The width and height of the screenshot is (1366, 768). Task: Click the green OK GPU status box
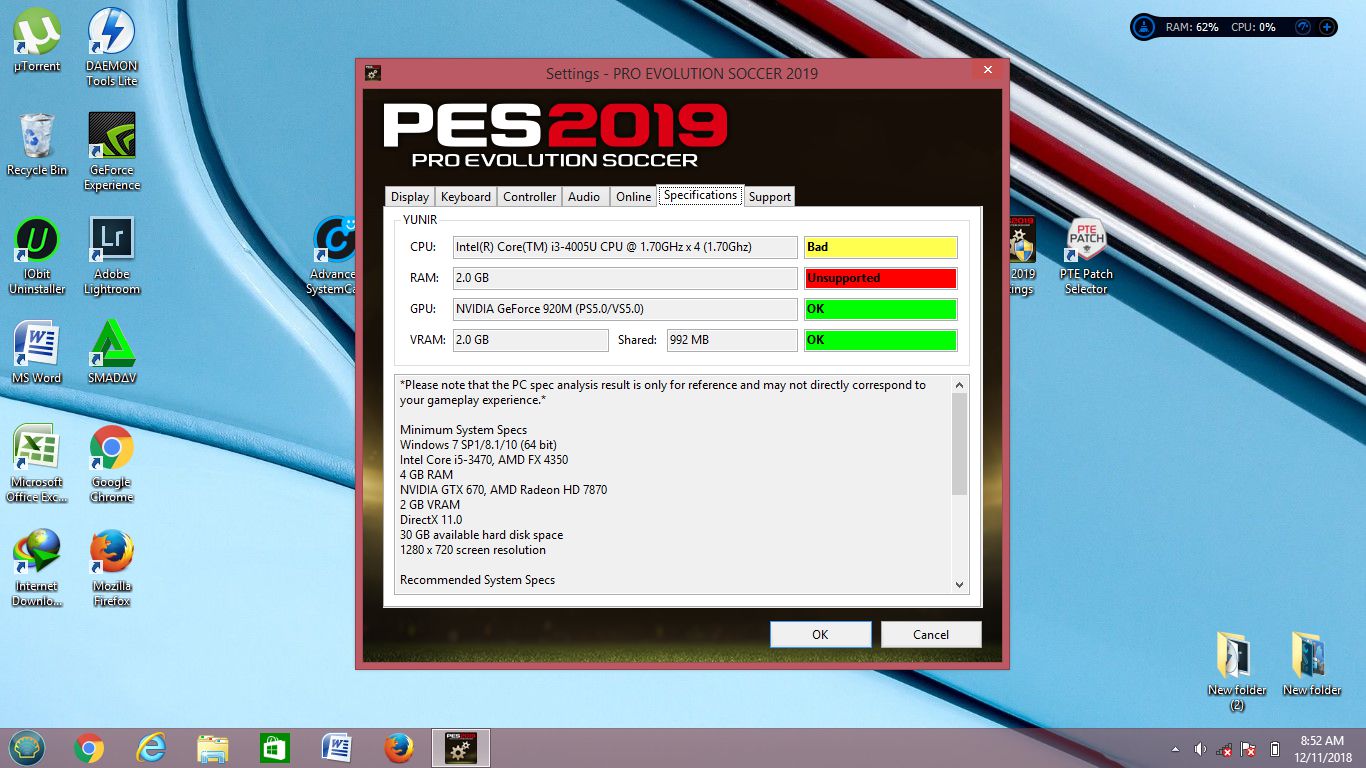881,309
